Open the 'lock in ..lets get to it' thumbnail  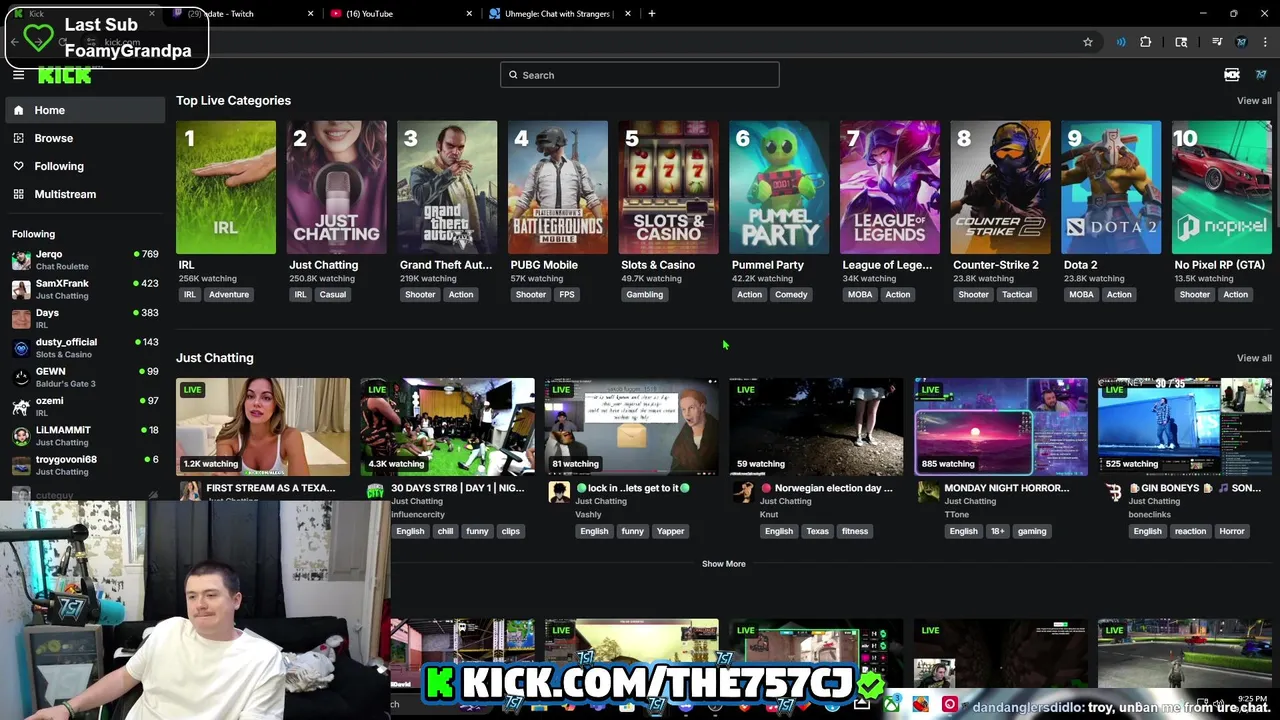(631, 427)
